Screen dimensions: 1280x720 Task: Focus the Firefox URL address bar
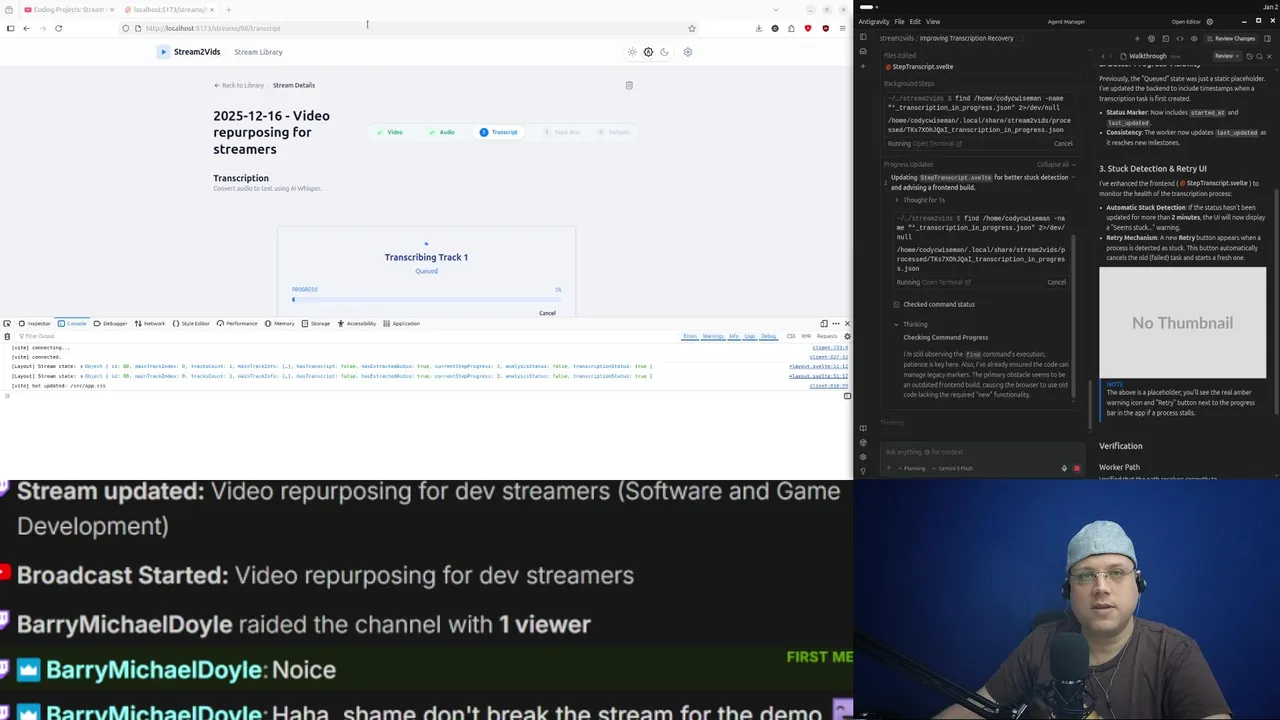[x=410, y=28]
